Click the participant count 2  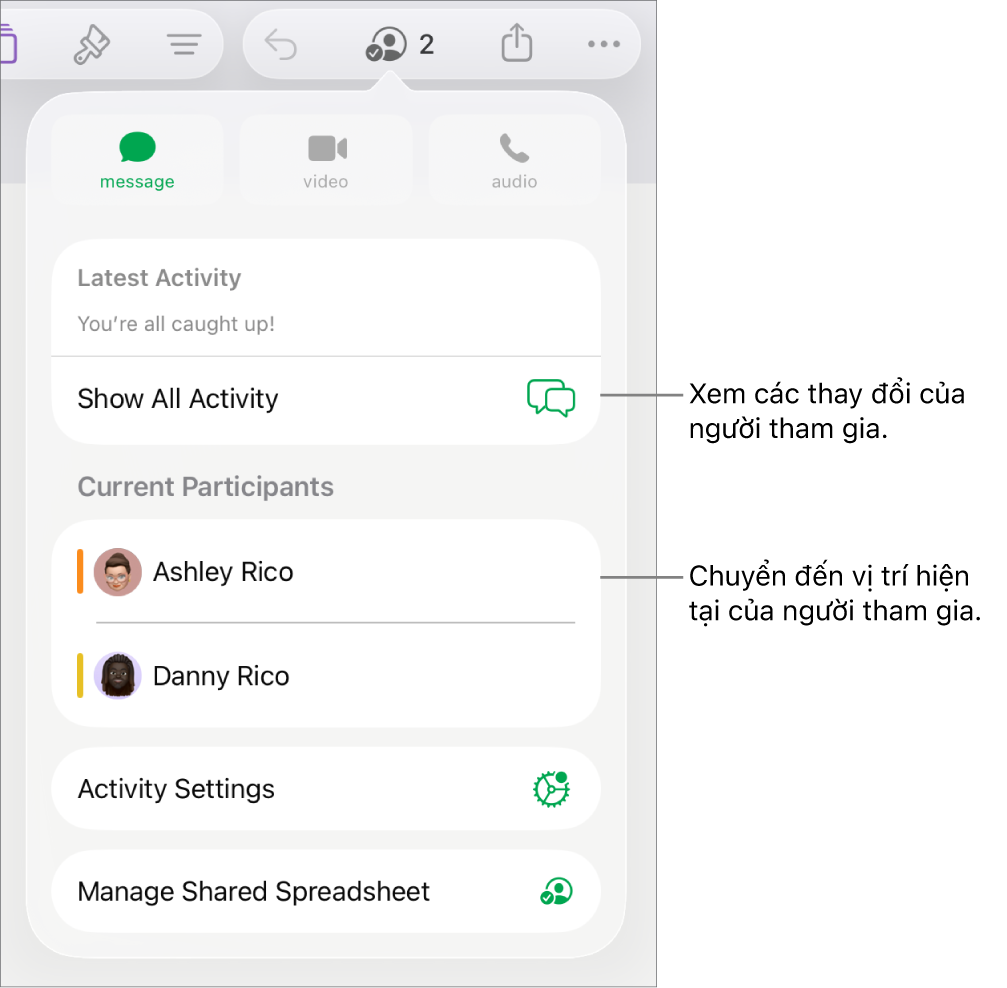[x=426, y=44]
